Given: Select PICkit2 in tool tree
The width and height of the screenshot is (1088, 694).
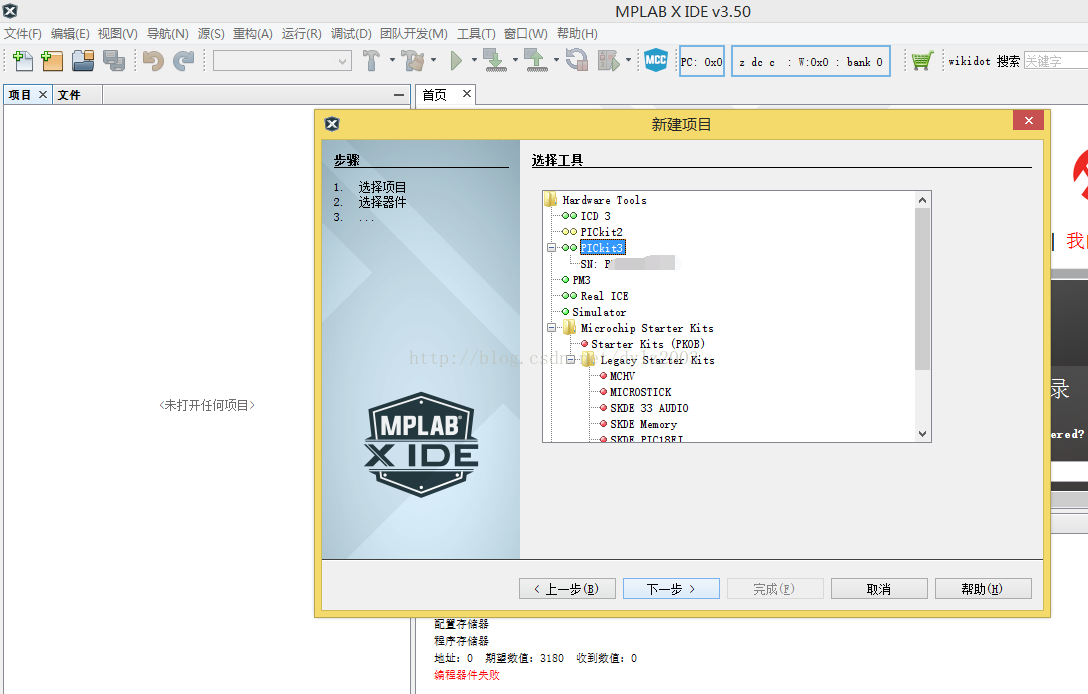Looking at the screenshot, I should pos(602,232).
